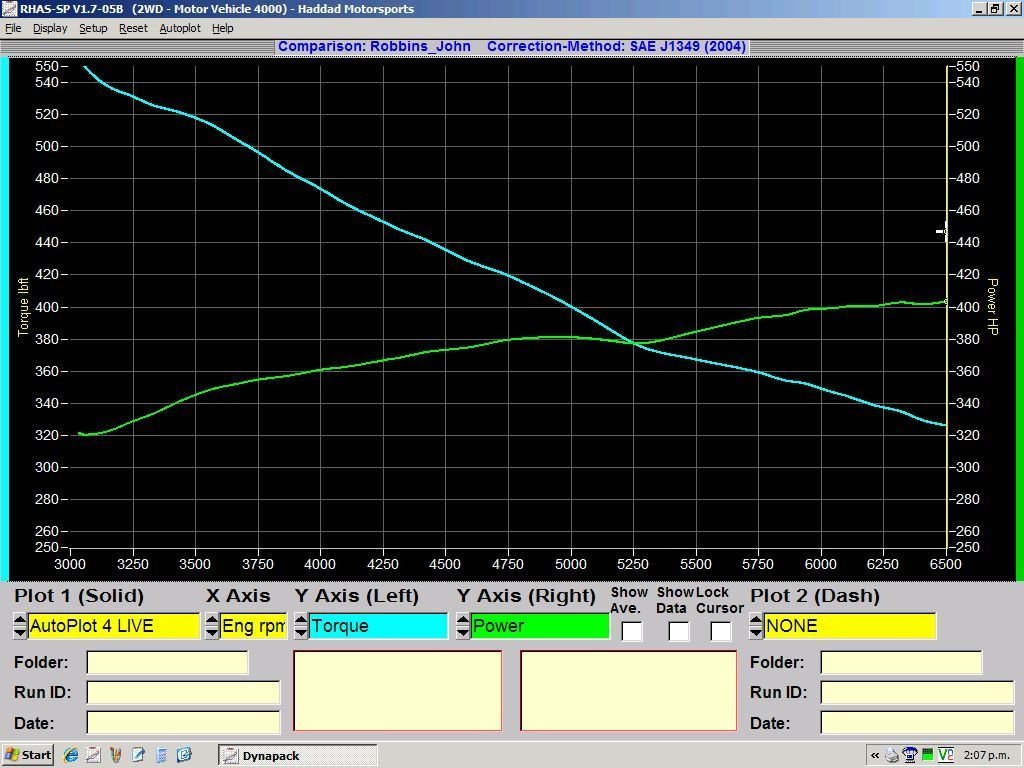Open the Help menu
The height and width of the screenshot is (768, 1024).
223,28
